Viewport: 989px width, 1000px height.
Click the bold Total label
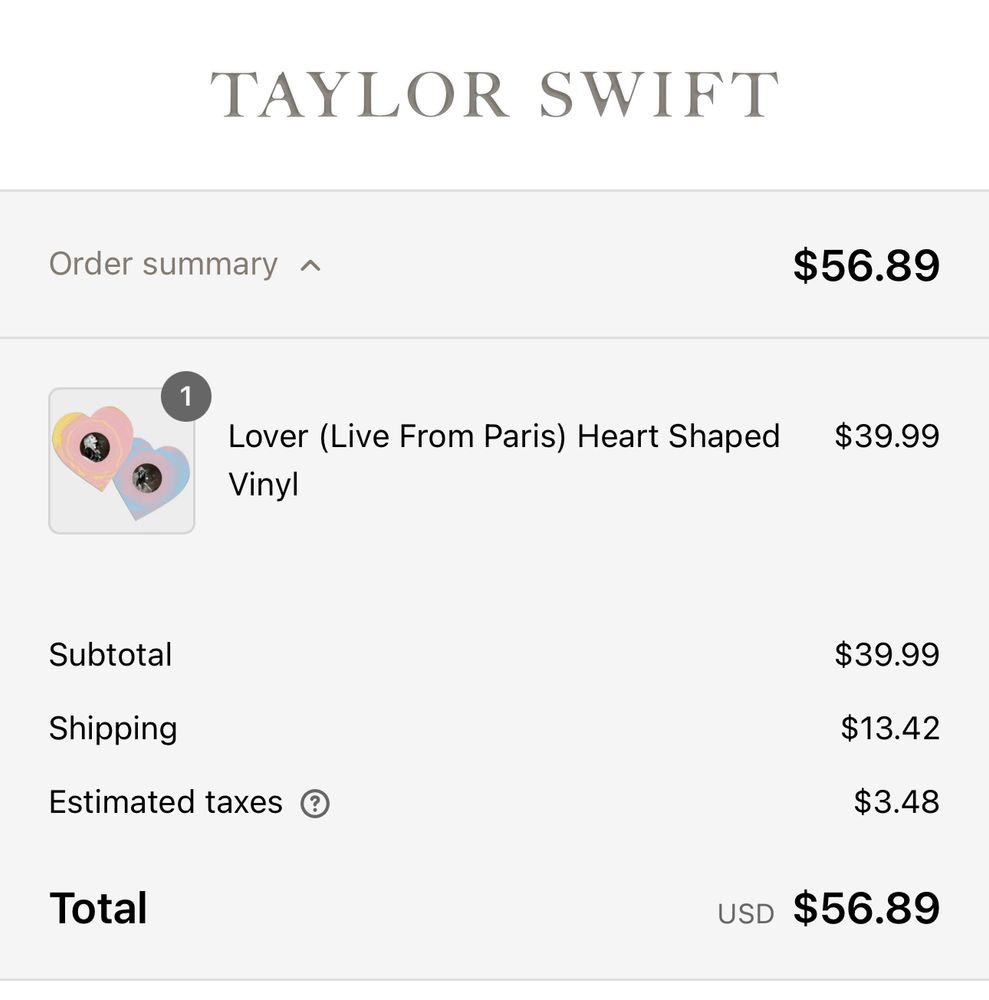tap(98, 908)
